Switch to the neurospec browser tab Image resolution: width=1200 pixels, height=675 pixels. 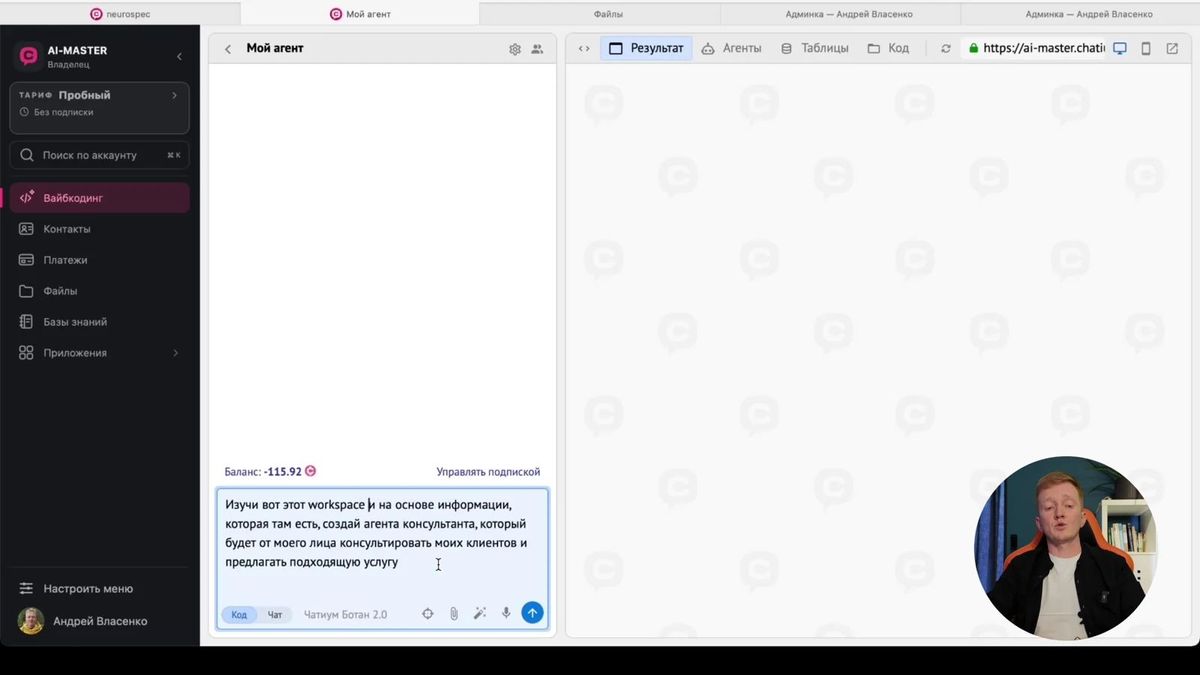(x=120, y=14)
